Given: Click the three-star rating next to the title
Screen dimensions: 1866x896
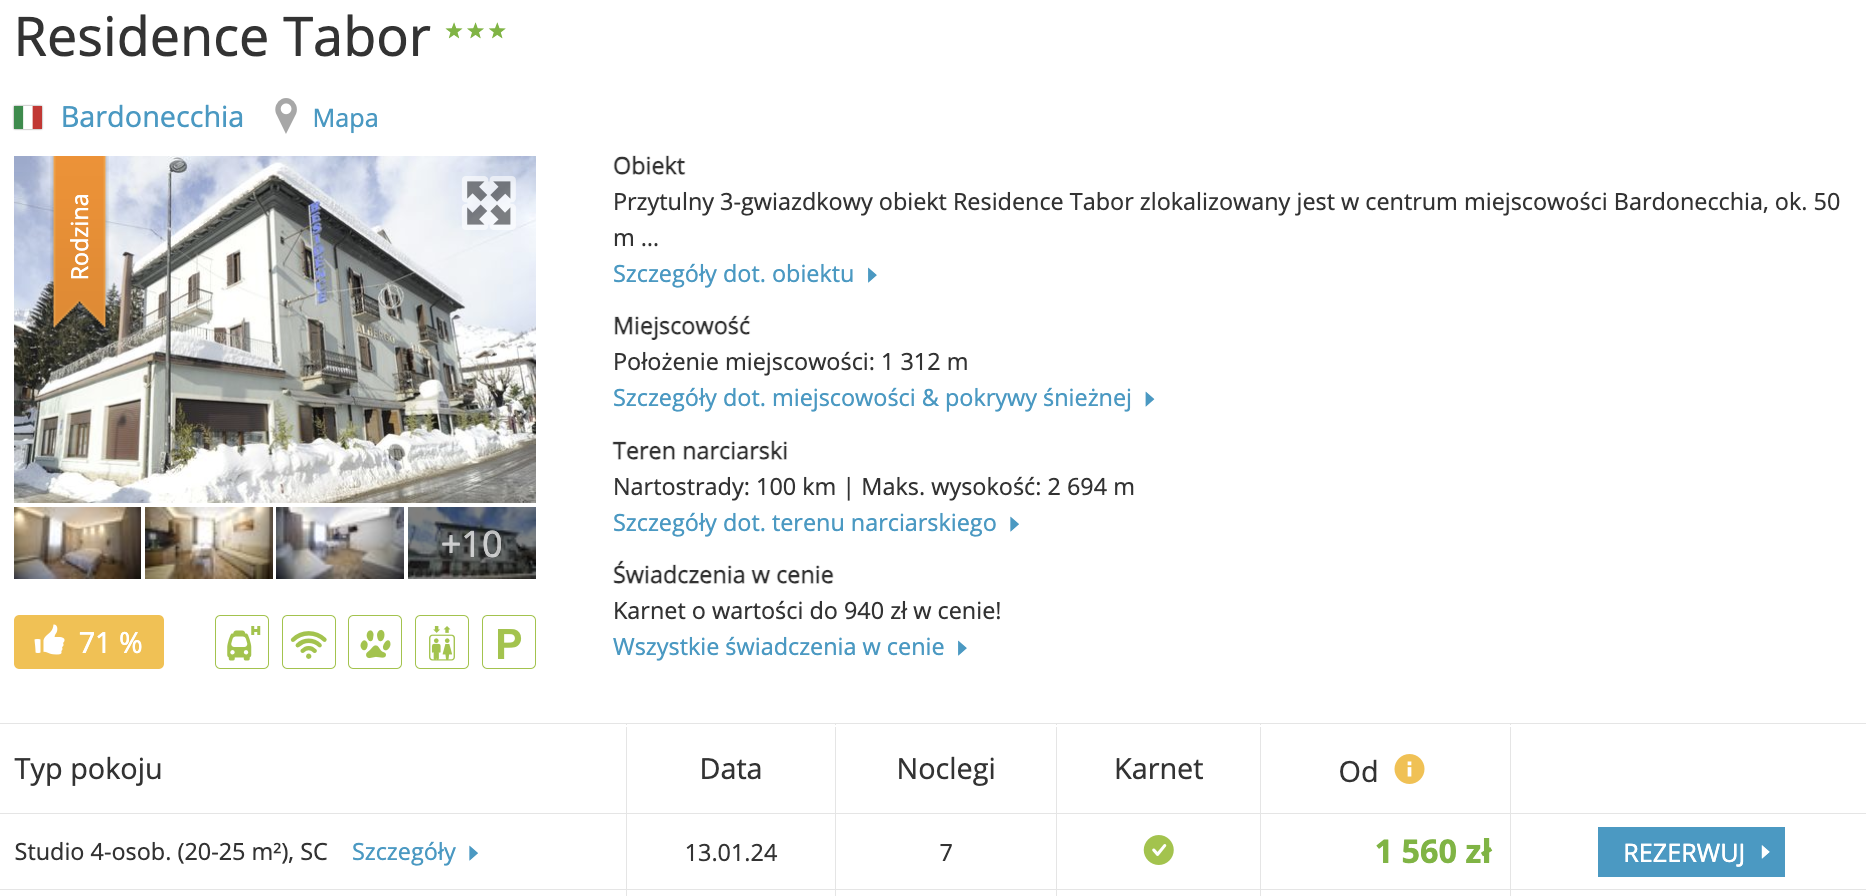Looking at the screenshot, I should click(x=476, y=31).
